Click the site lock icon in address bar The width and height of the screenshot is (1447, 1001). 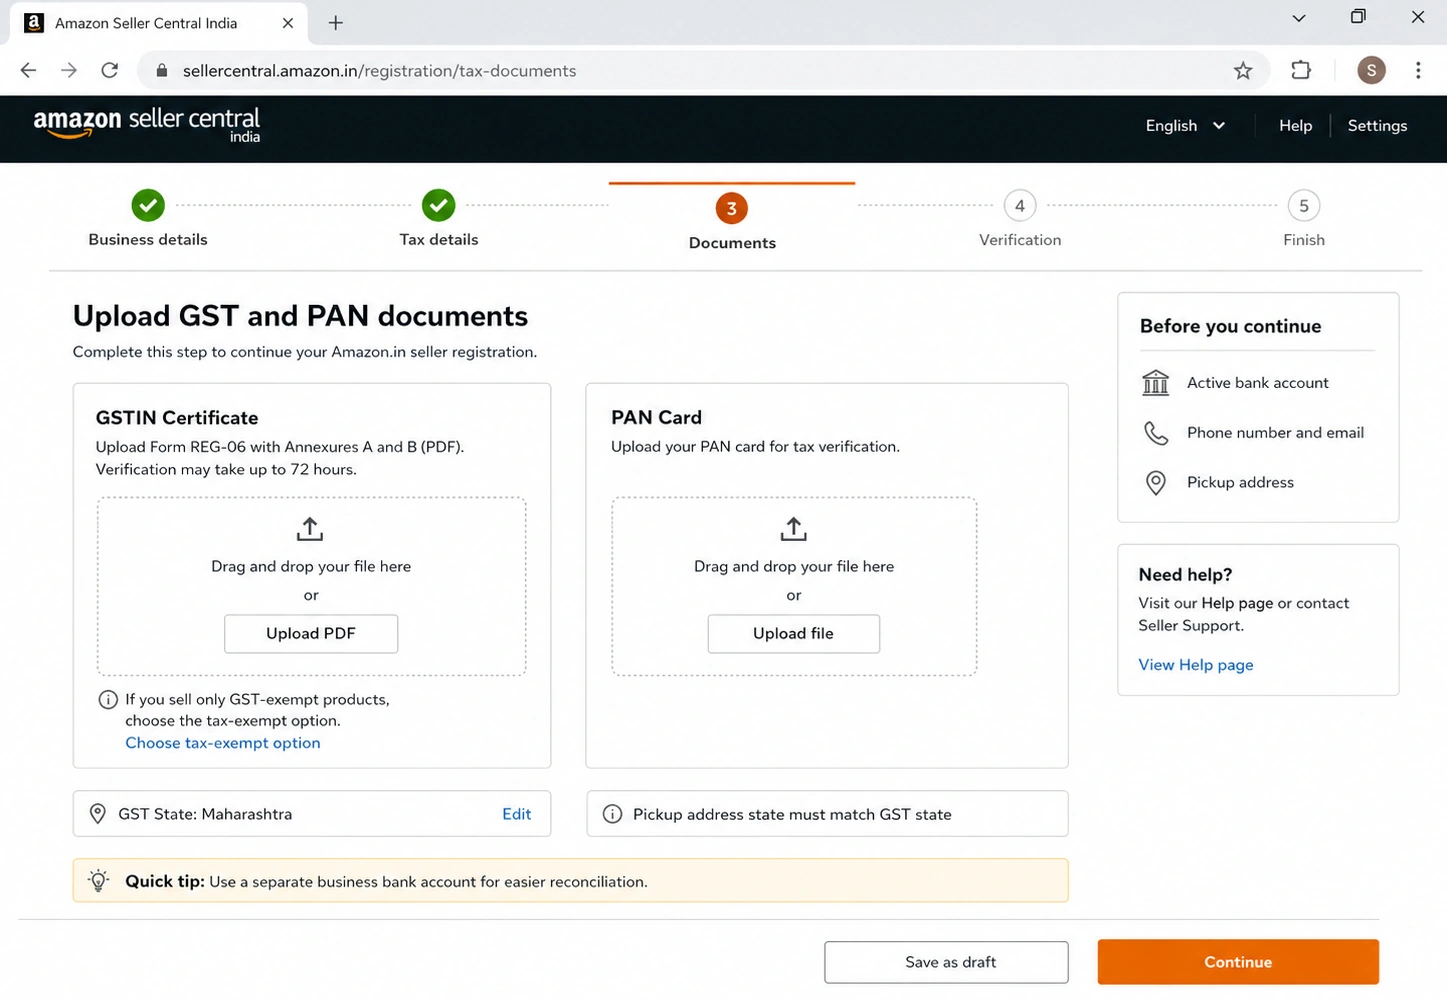click(162, 70)
